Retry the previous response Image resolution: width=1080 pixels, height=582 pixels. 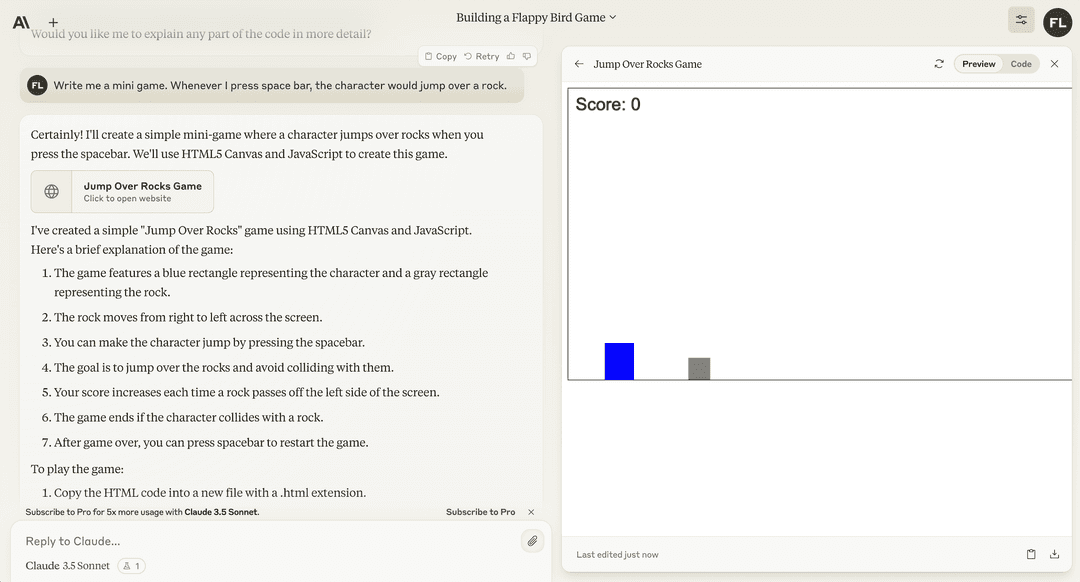click(482, 57)
